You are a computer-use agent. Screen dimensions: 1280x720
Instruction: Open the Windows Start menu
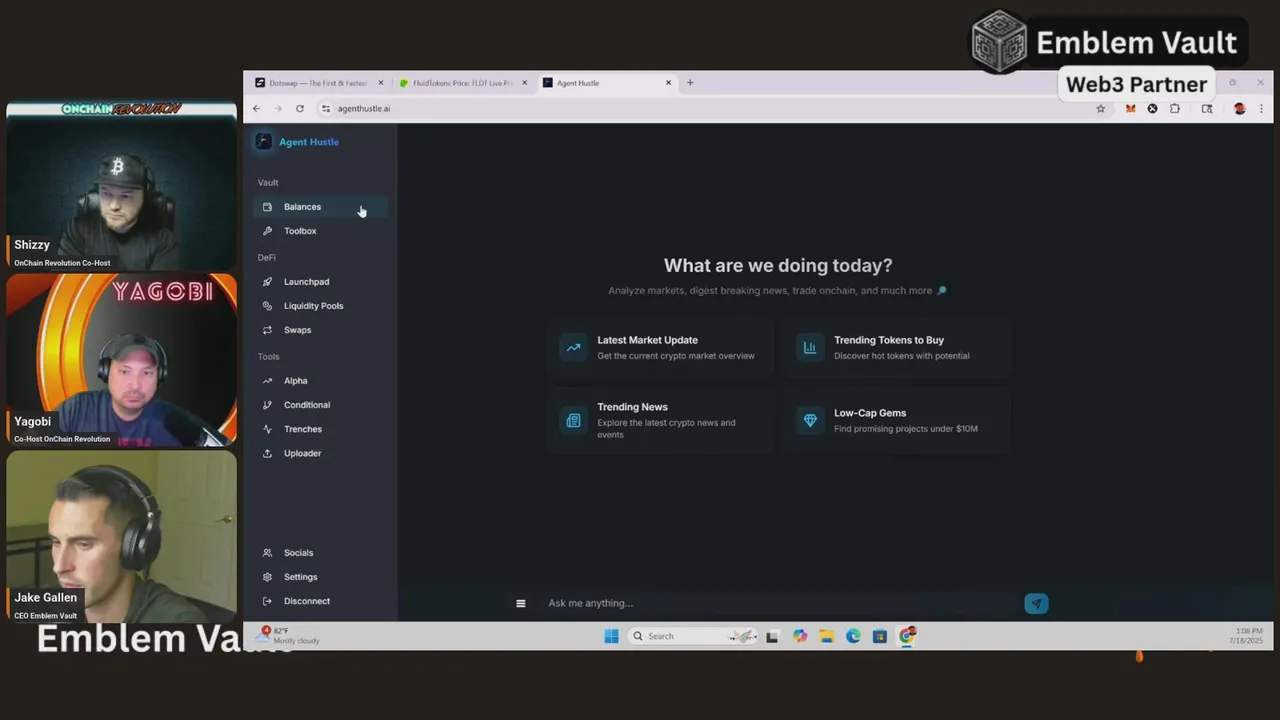pos(611,636)
